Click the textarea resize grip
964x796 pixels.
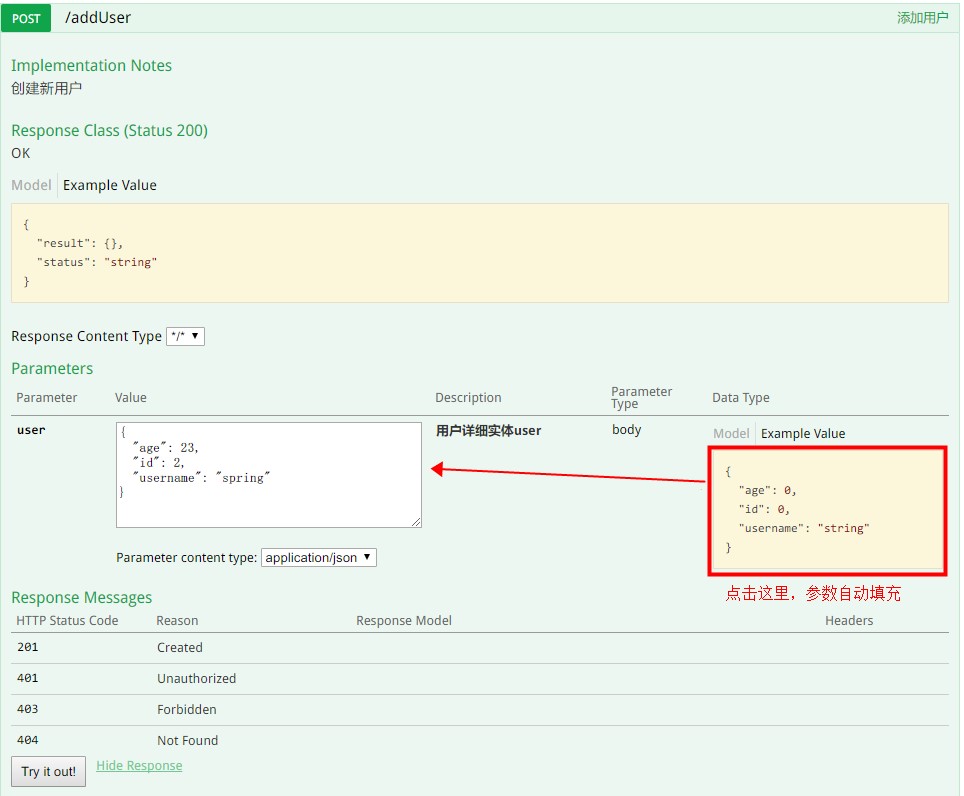[414, 521]
